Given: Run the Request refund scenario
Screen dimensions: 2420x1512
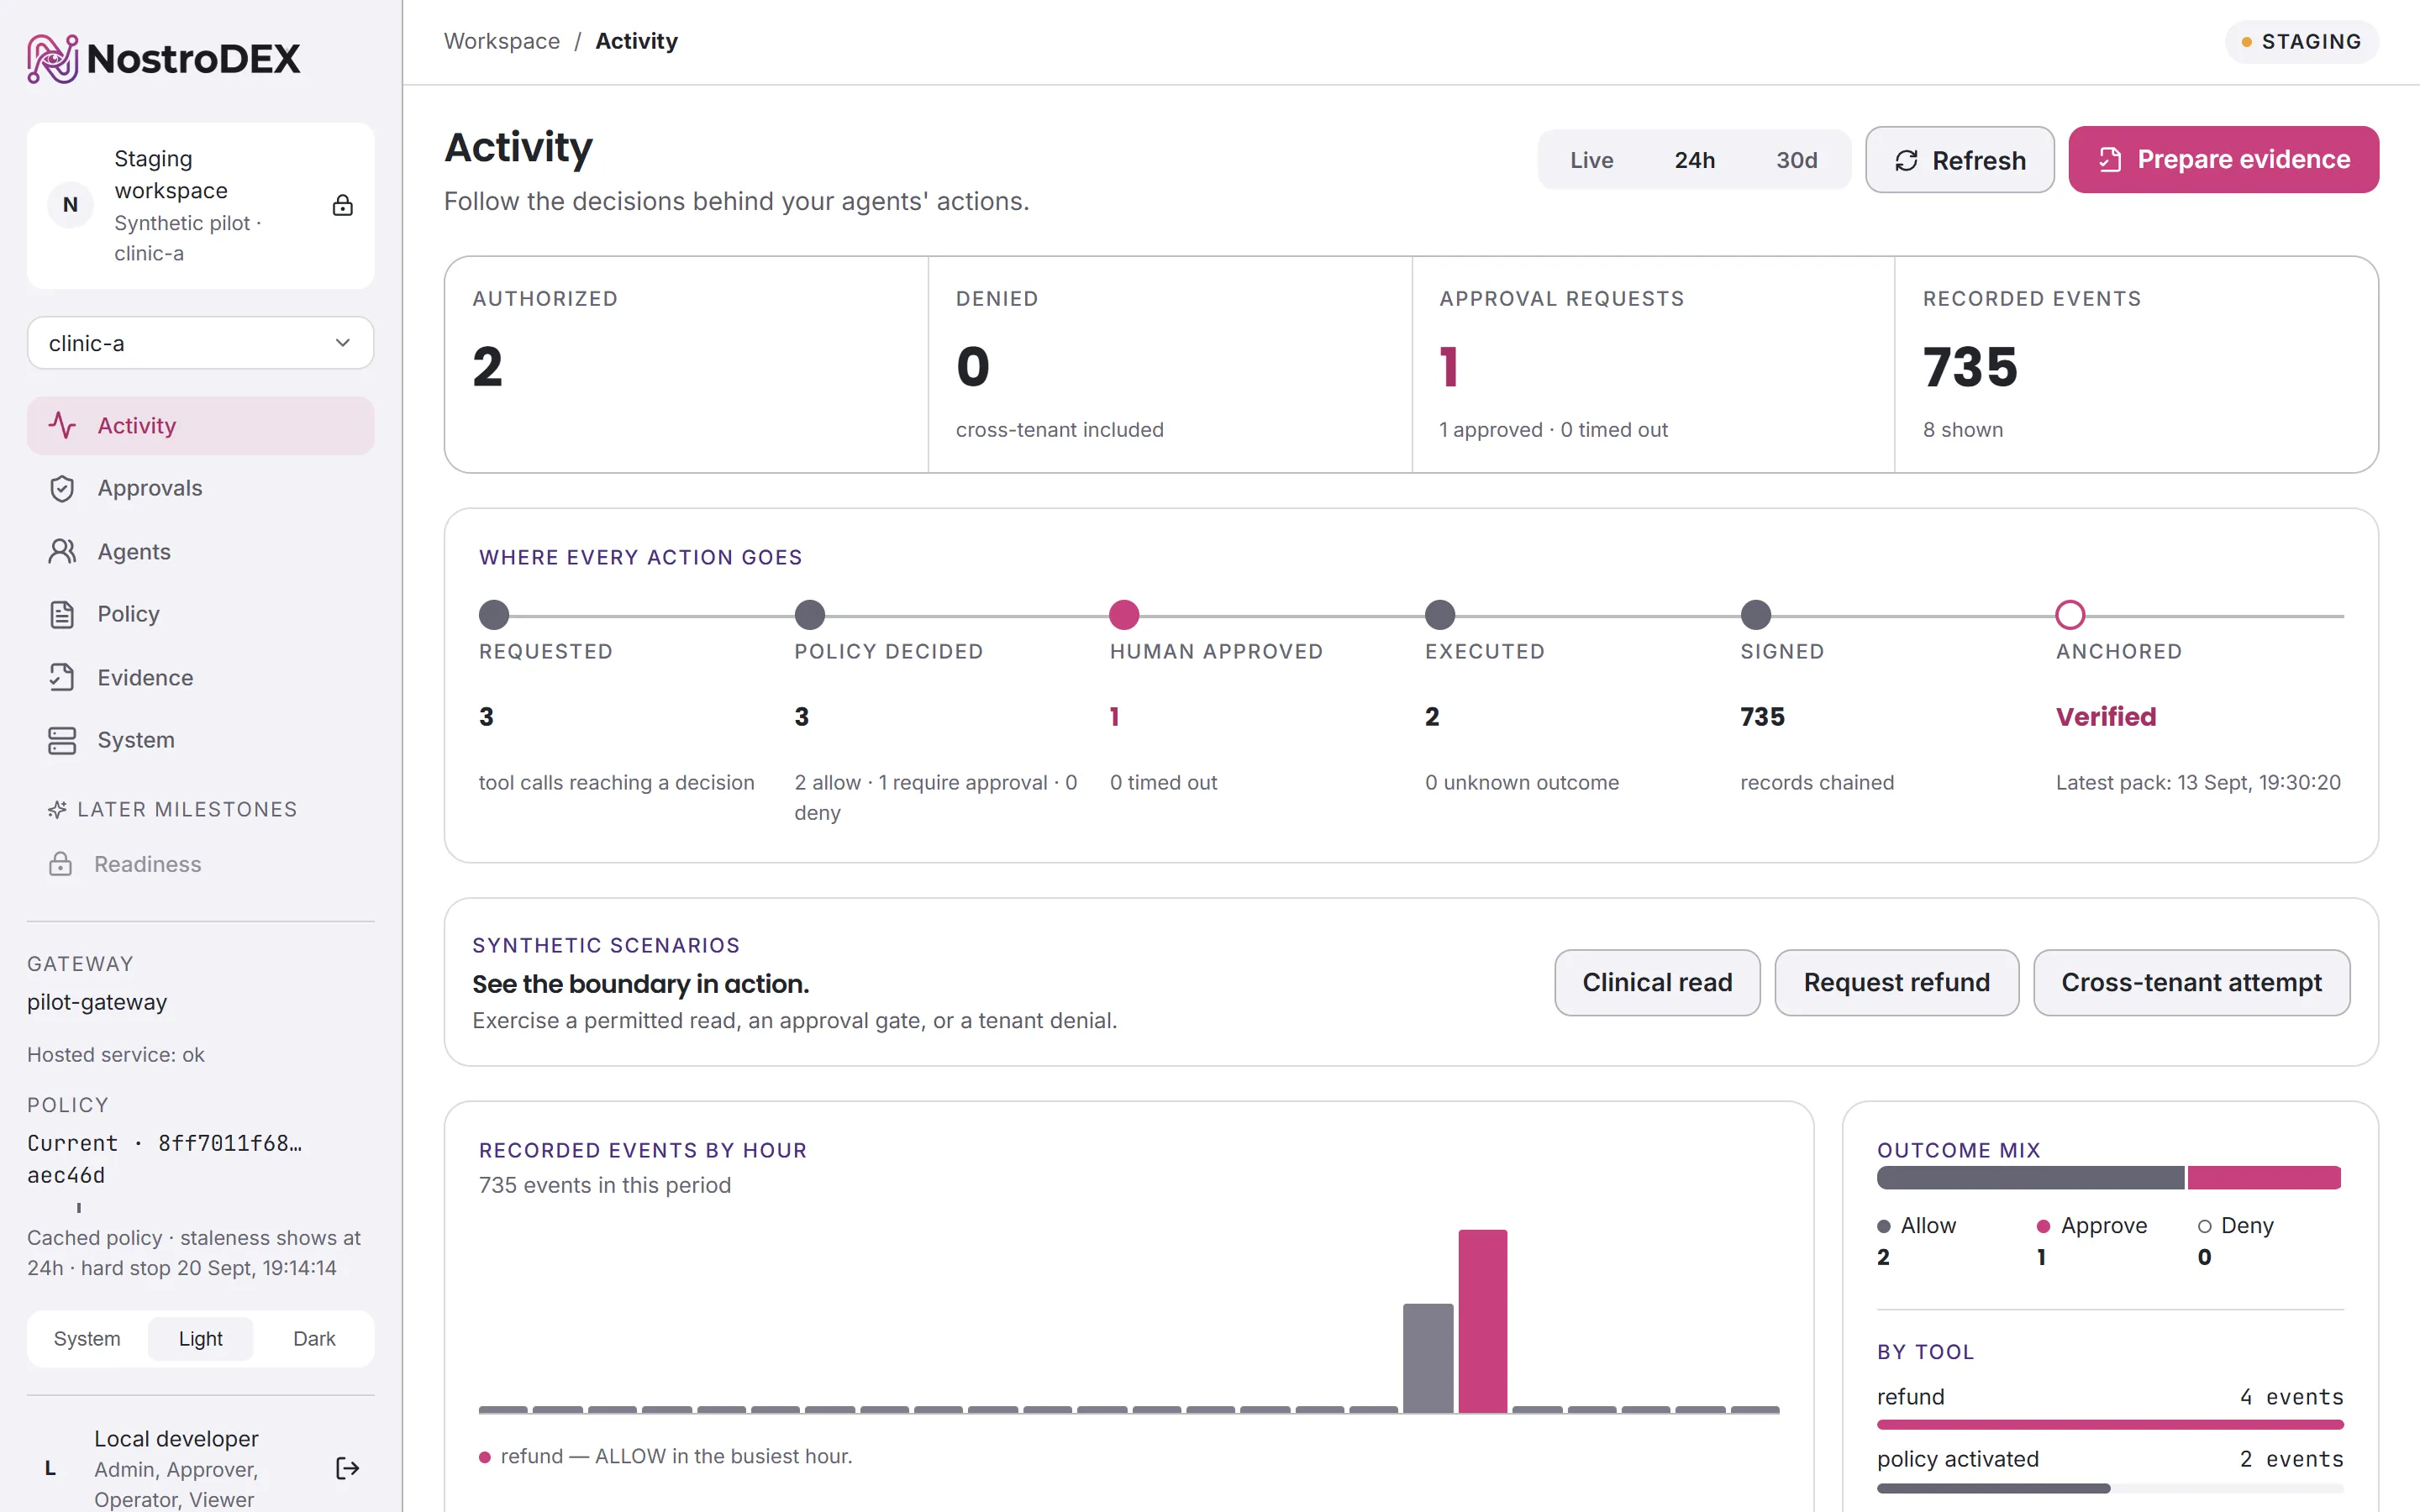Looking at the screenshot, I should 1896,982.
